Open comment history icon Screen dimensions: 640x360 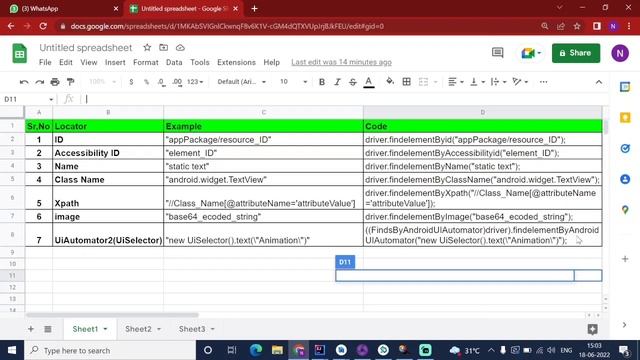pyautogui.click(x=498, y=53)
